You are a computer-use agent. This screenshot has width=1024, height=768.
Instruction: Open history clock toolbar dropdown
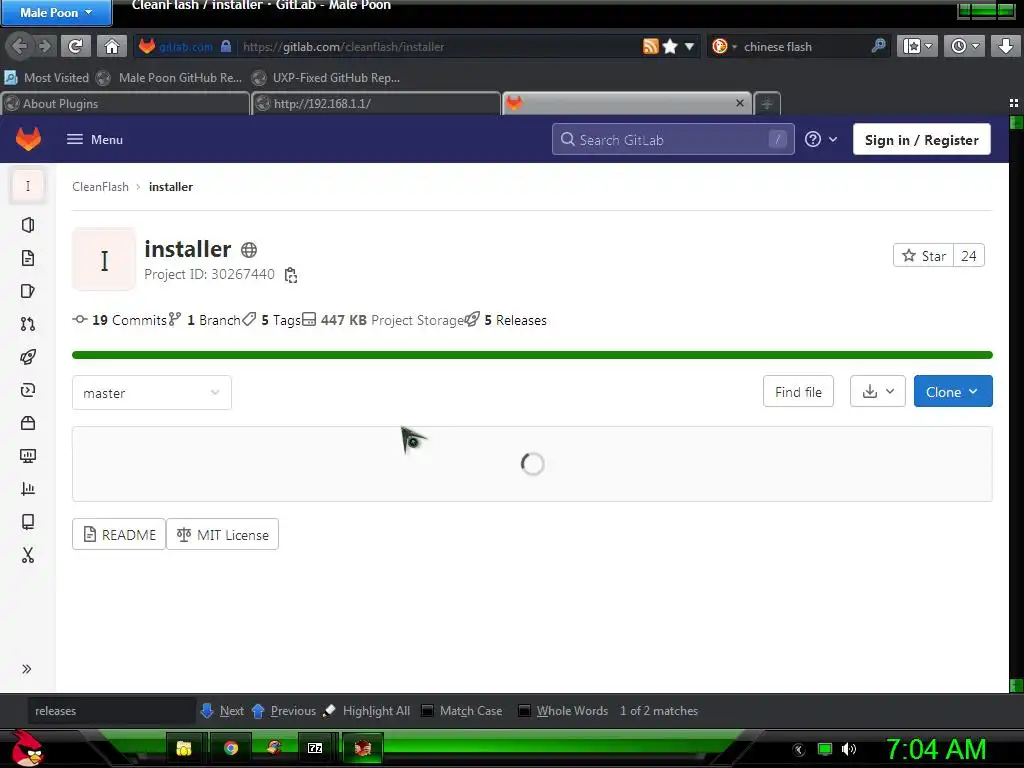[x=964, y=46]
